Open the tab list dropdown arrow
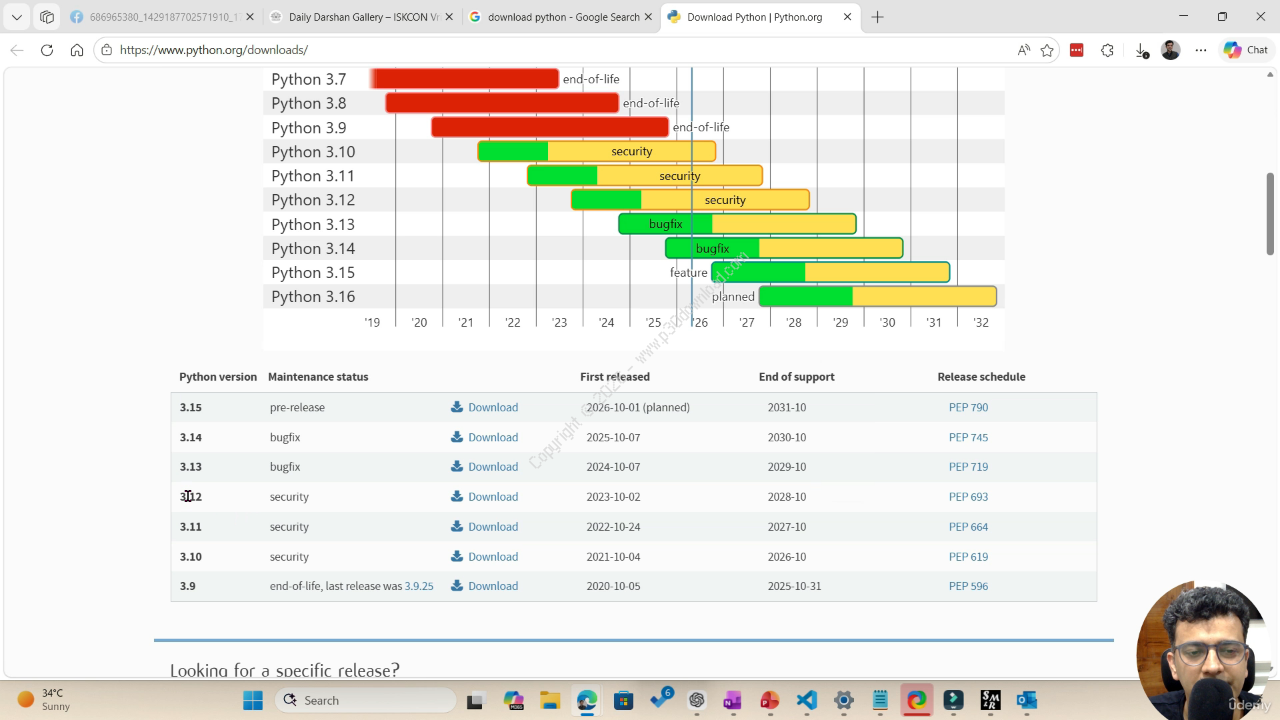The image size is (1280, 720). 17,17
